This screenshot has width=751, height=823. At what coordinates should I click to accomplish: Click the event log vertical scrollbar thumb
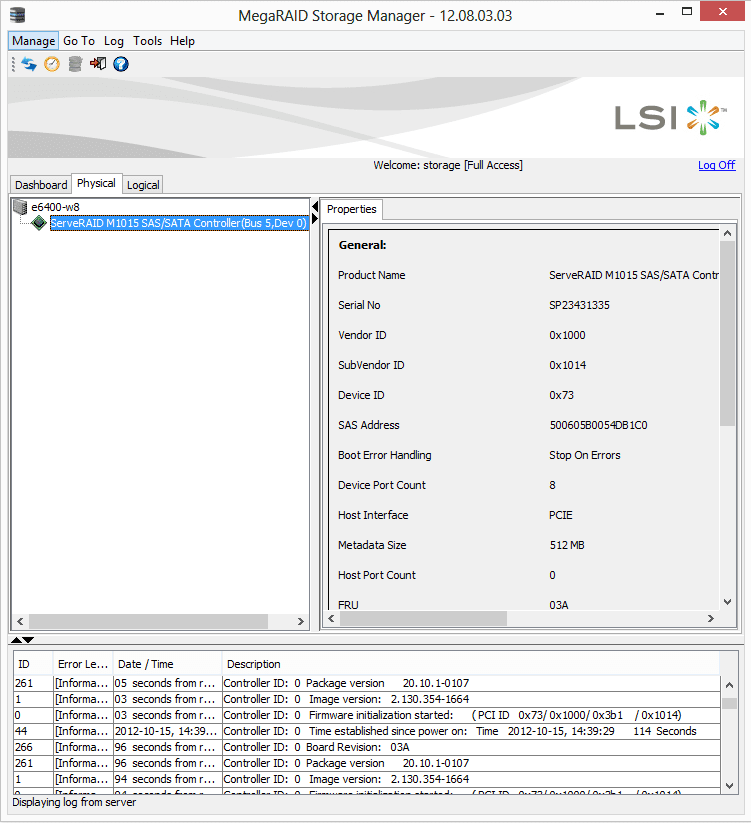pos(729,703)
